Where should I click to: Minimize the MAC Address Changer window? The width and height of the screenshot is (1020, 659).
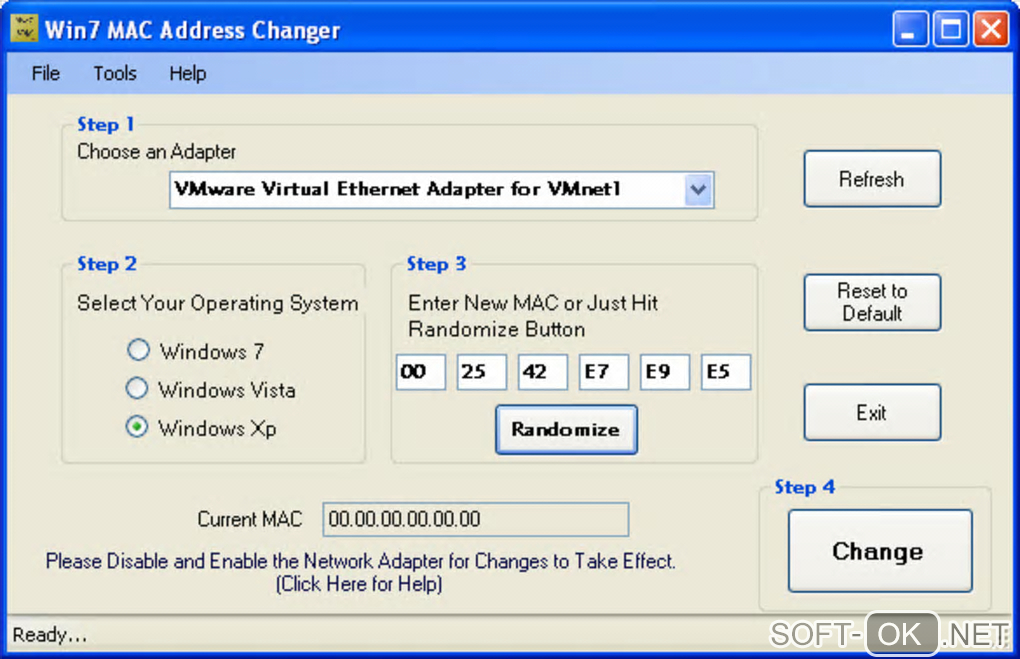click(x=910, y=29)
